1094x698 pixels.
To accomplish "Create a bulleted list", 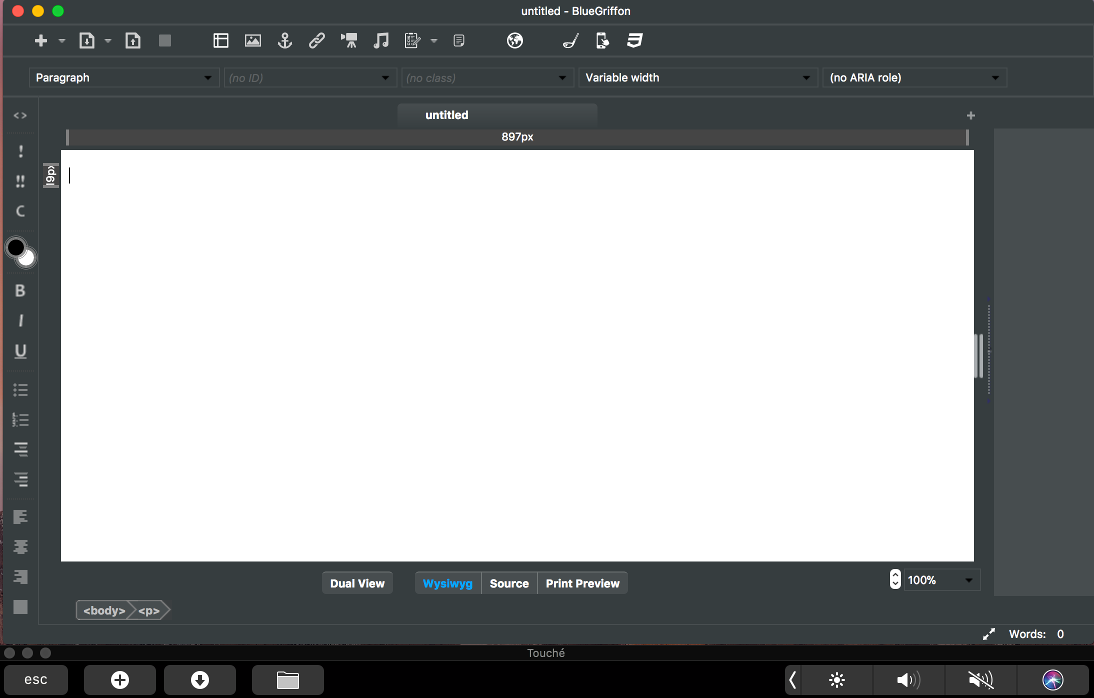I will (20, 390).
